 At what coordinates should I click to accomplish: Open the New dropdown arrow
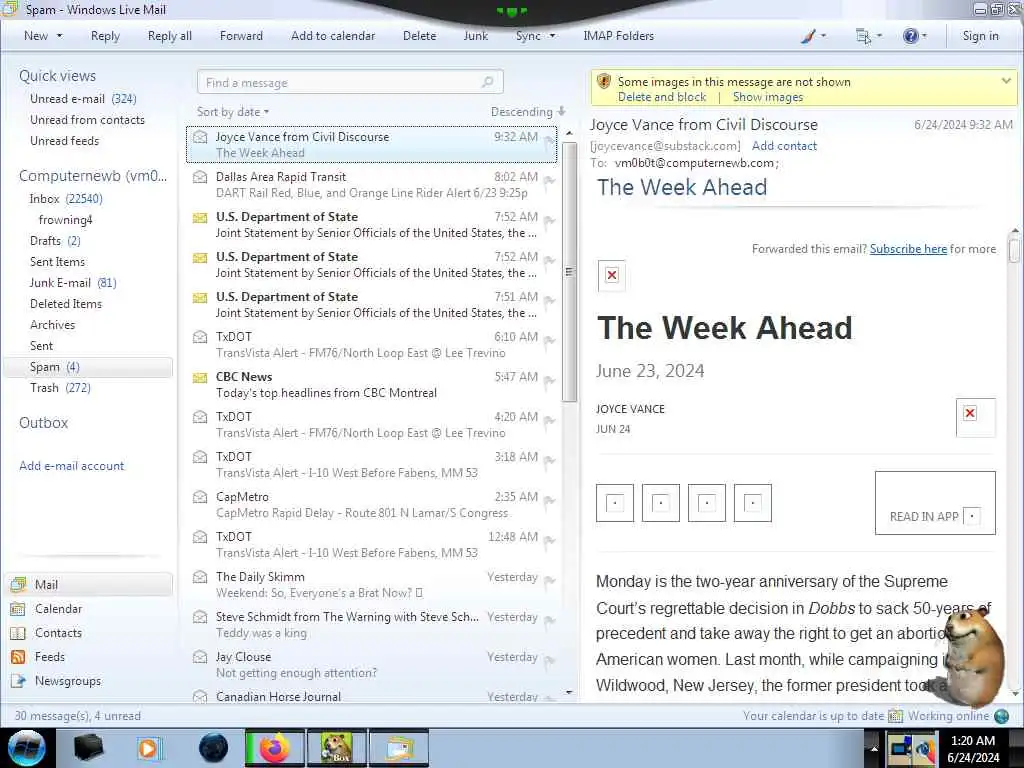point(59,36)
